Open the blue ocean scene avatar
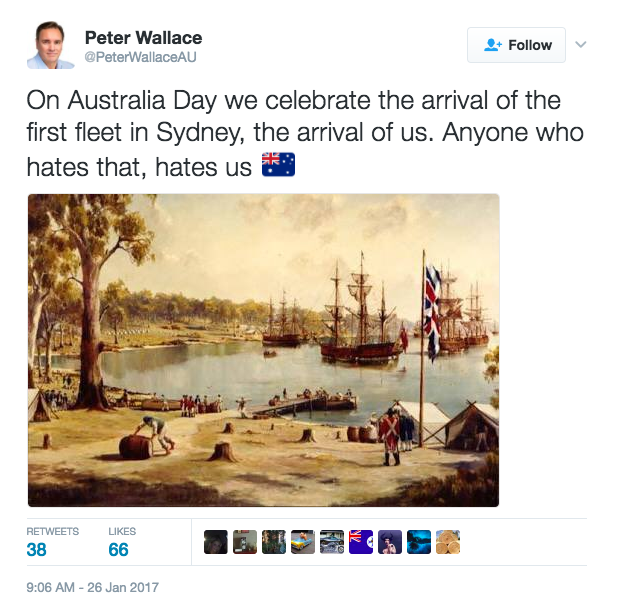 coord(419,542)
